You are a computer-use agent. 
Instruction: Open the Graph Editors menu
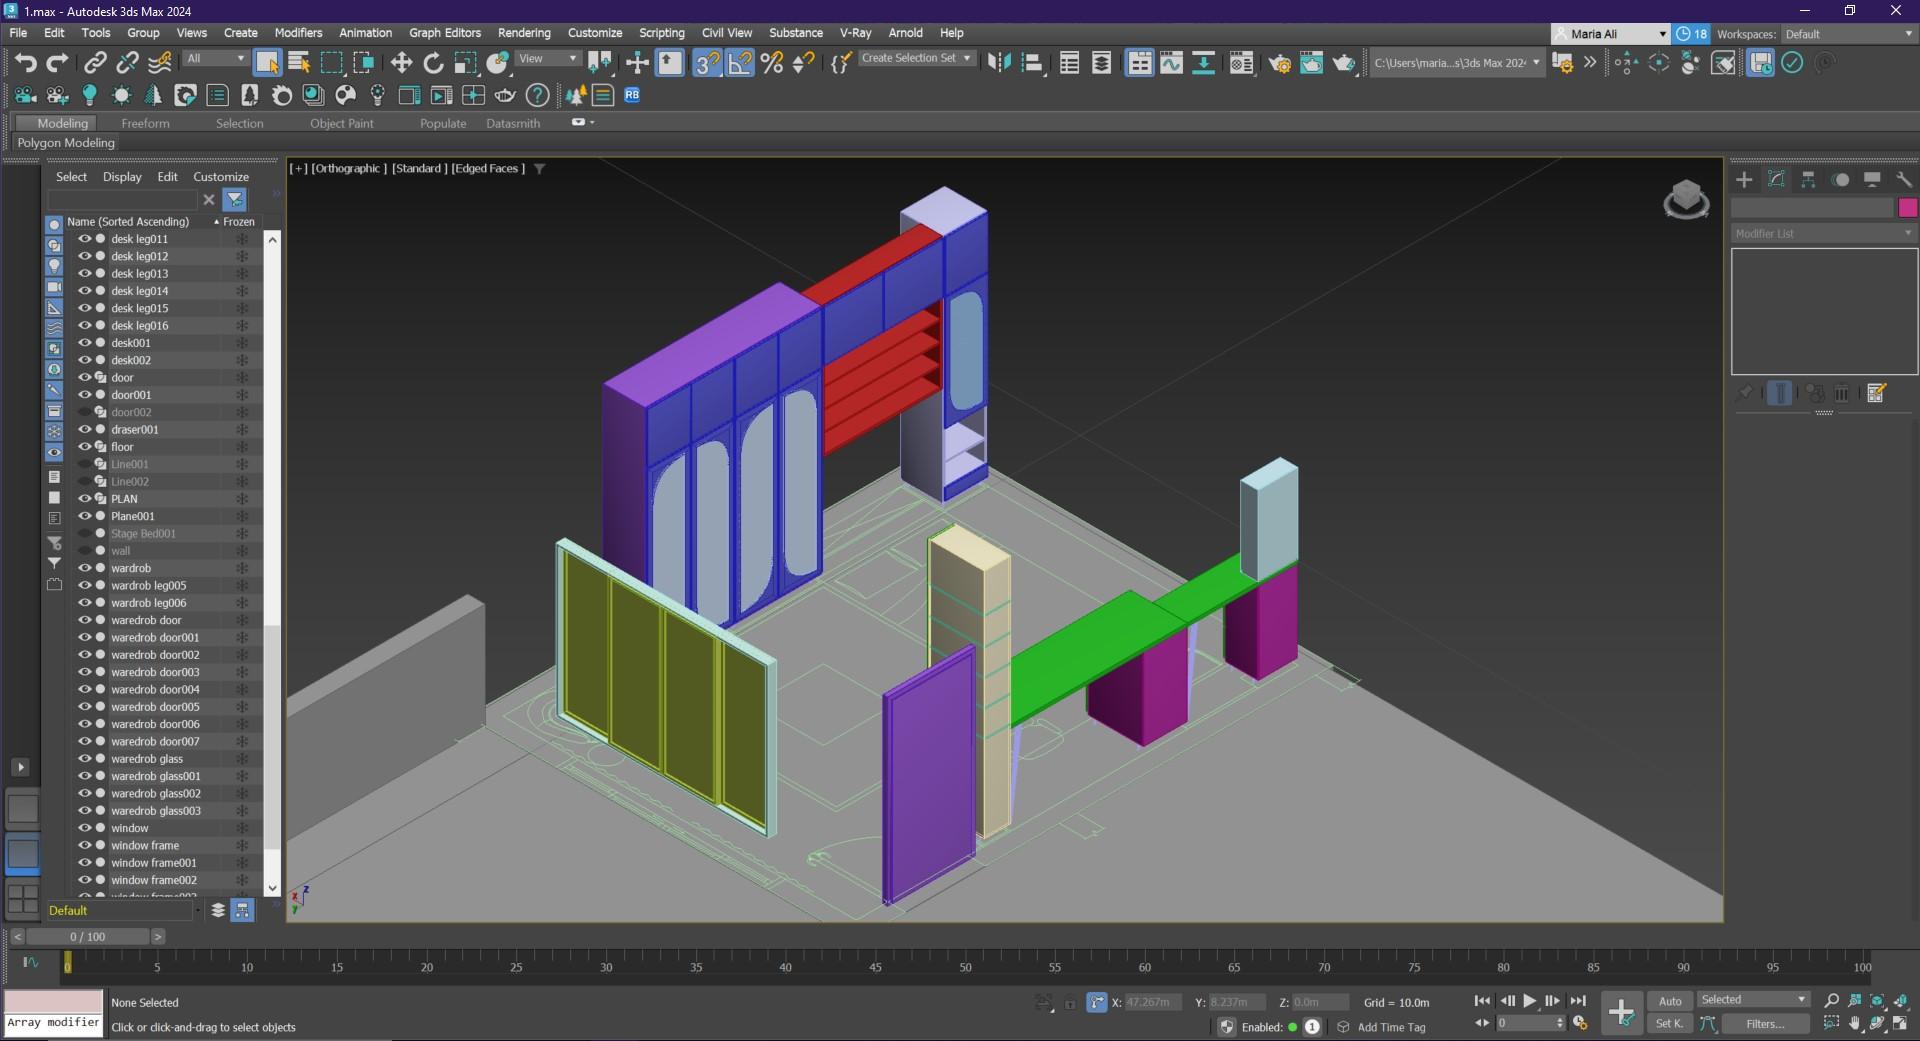(x=445, y=33)
